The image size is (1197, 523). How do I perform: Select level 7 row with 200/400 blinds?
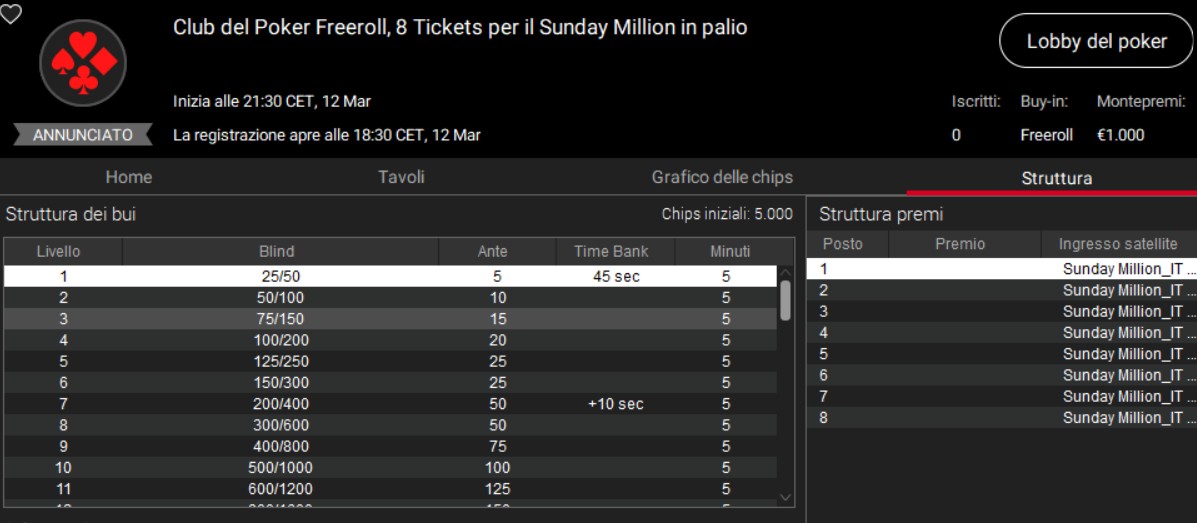[390, 404]
